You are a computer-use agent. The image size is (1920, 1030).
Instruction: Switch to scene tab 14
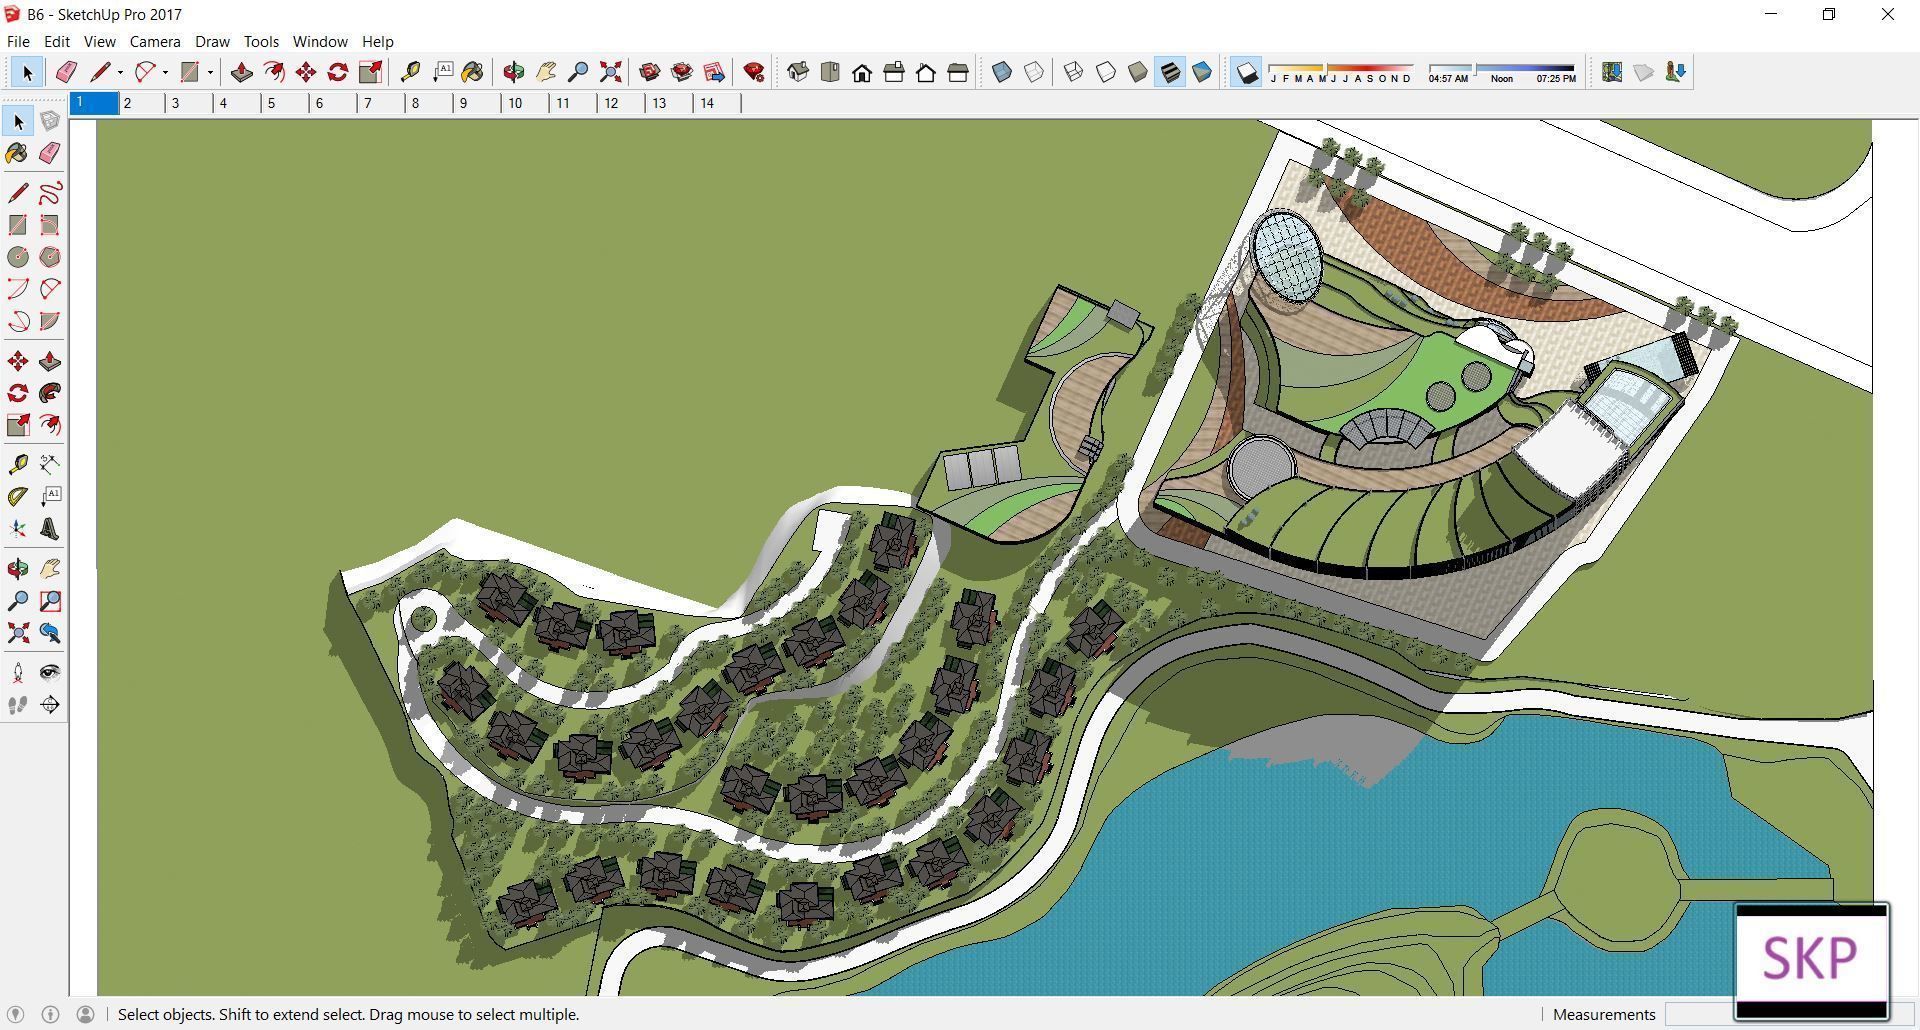click(717, 103)
